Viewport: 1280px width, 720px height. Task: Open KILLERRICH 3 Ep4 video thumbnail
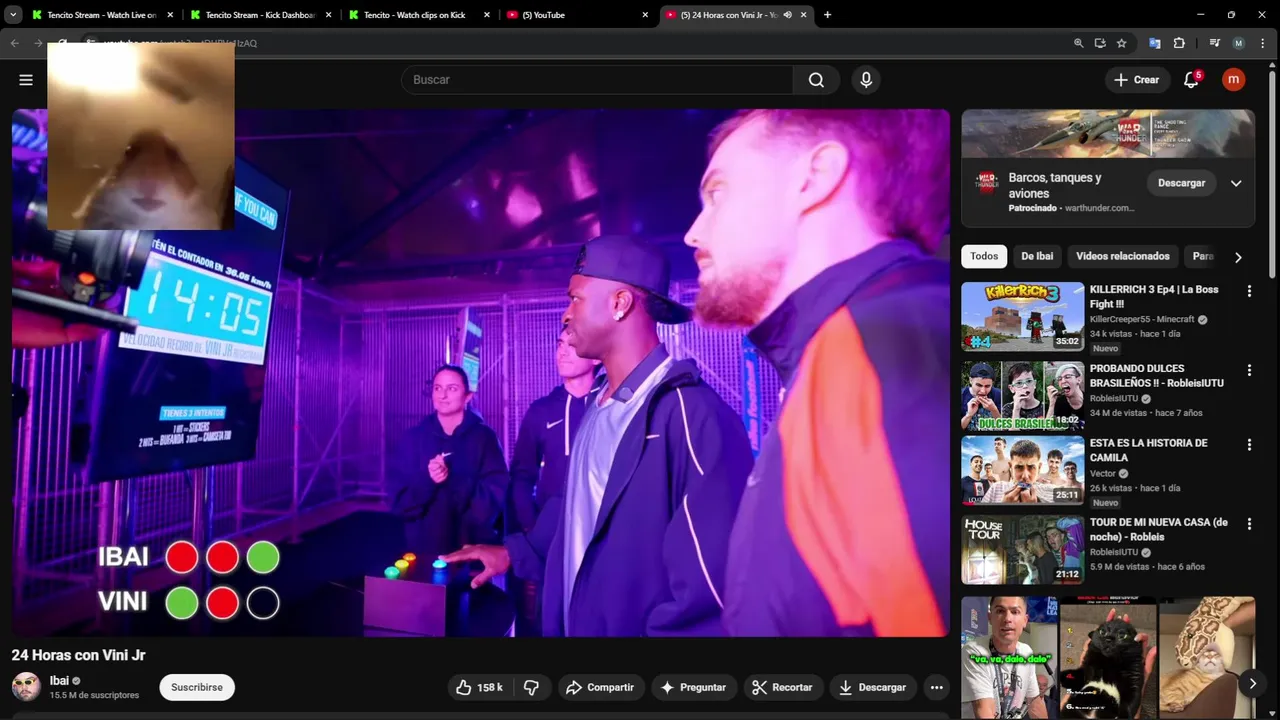tap(1022, 316)
